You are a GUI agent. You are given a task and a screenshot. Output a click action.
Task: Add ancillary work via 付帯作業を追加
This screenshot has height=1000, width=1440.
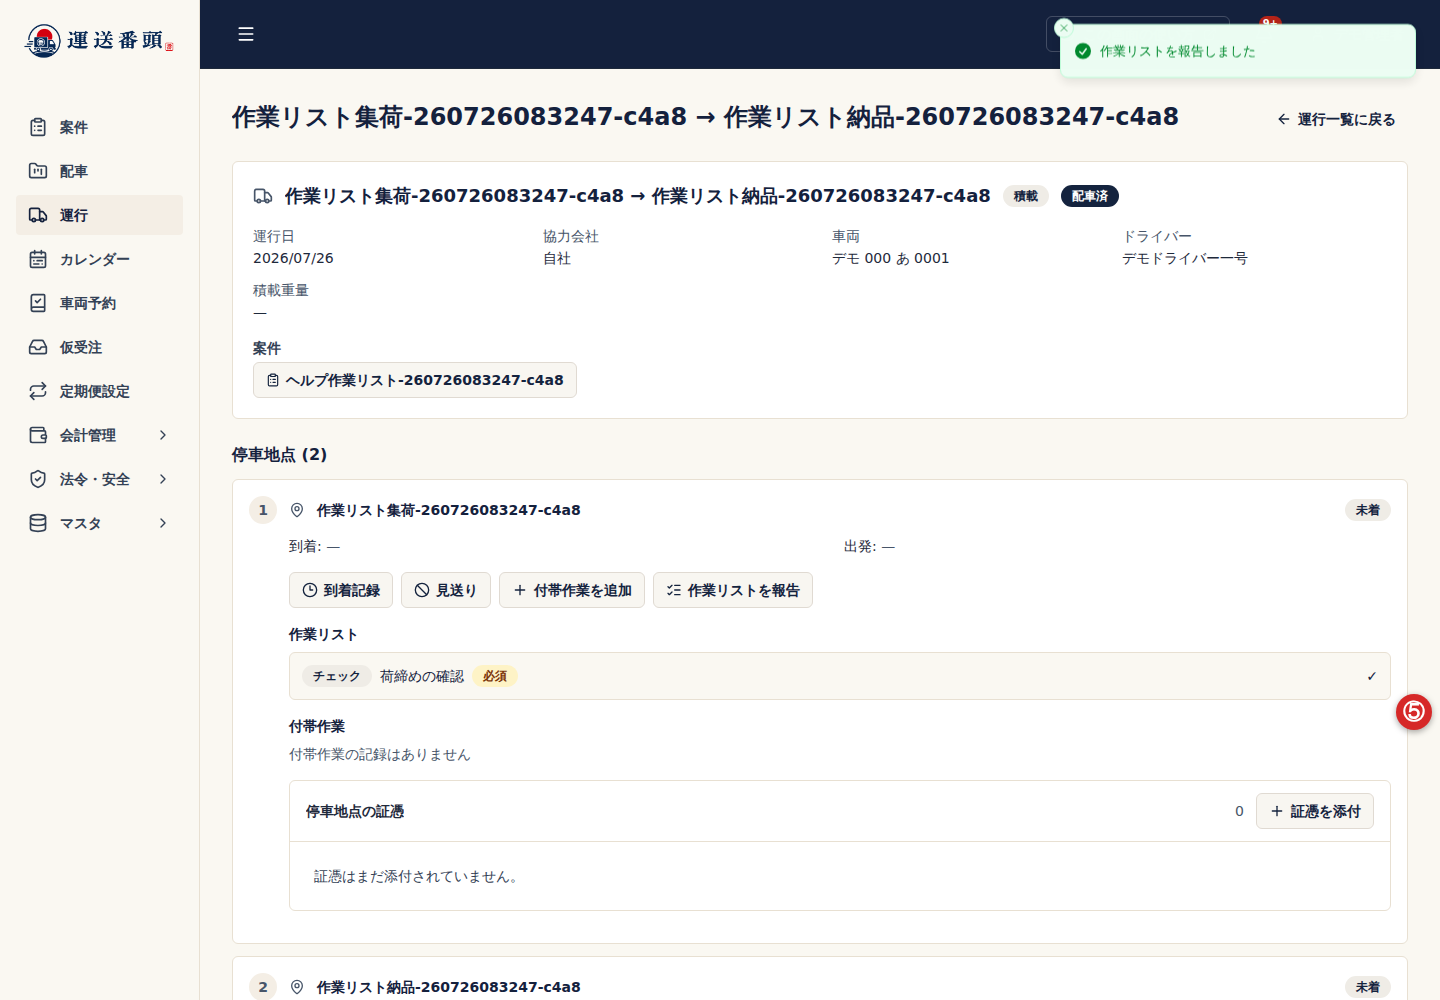[x=572, y=590]
